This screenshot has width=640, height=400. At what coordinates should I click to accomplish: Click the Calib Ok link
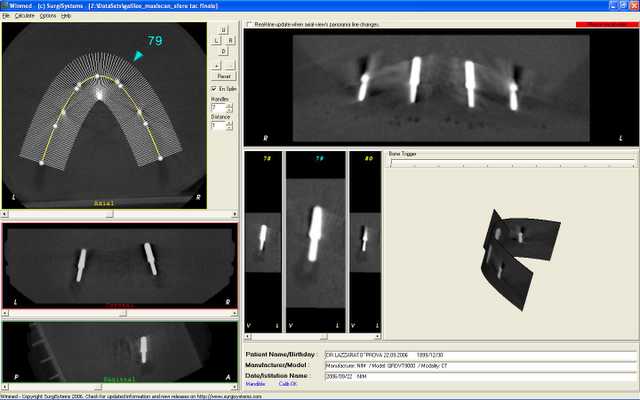point(288,384)
